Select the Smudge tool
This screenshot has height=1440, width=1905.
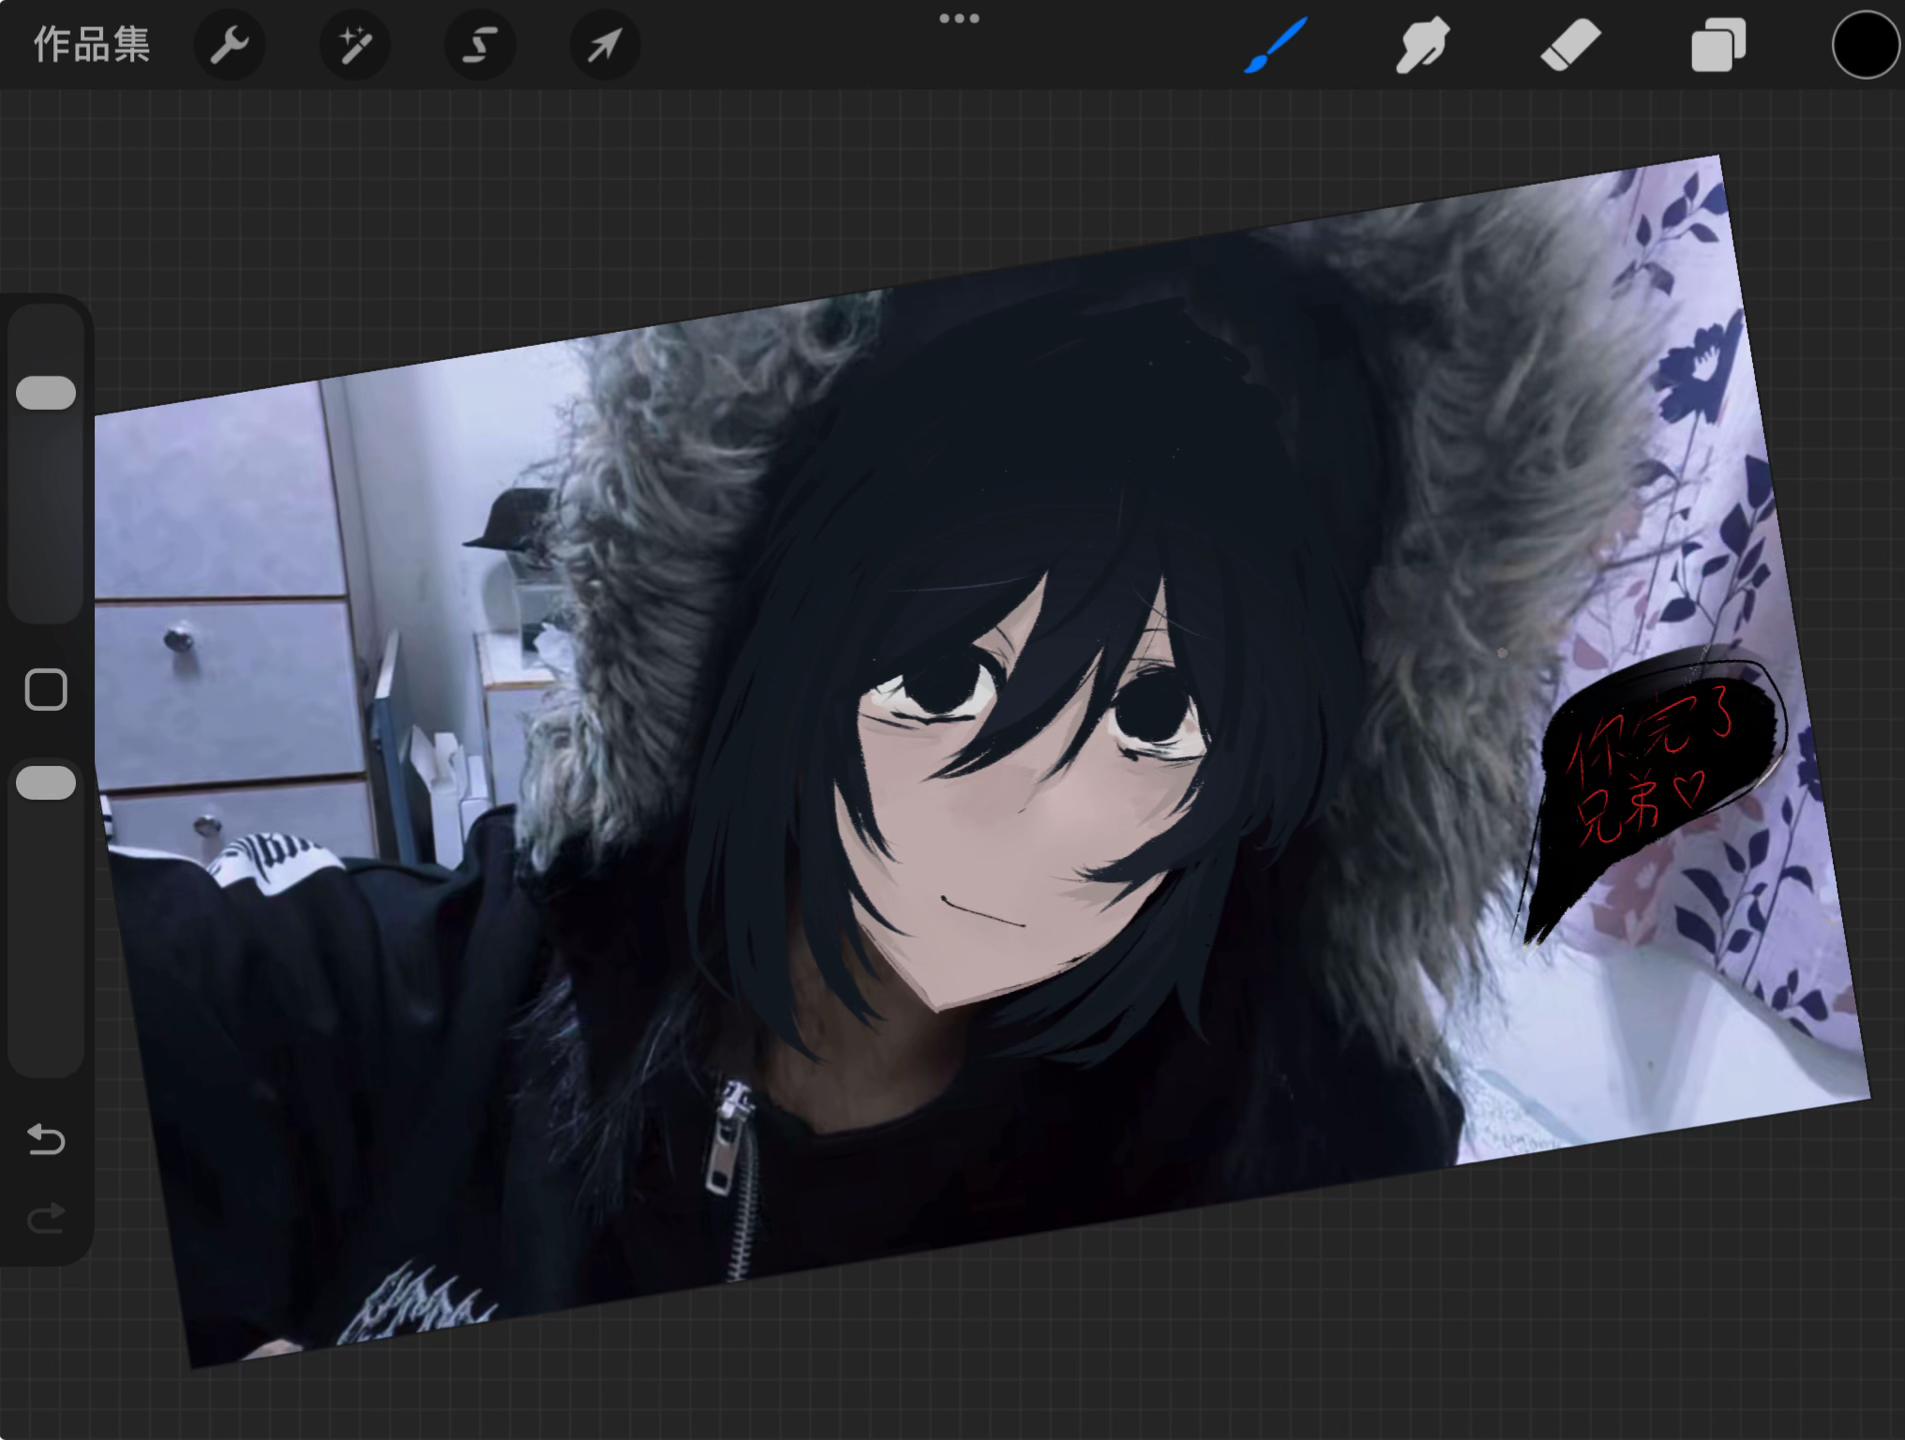pos(1422,45)
